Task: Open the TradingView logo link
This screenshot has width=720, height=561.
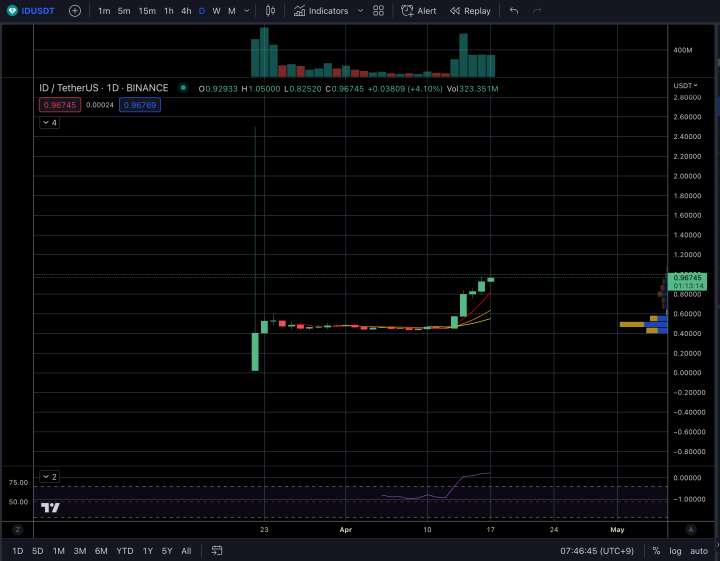Action: [50, 507]
